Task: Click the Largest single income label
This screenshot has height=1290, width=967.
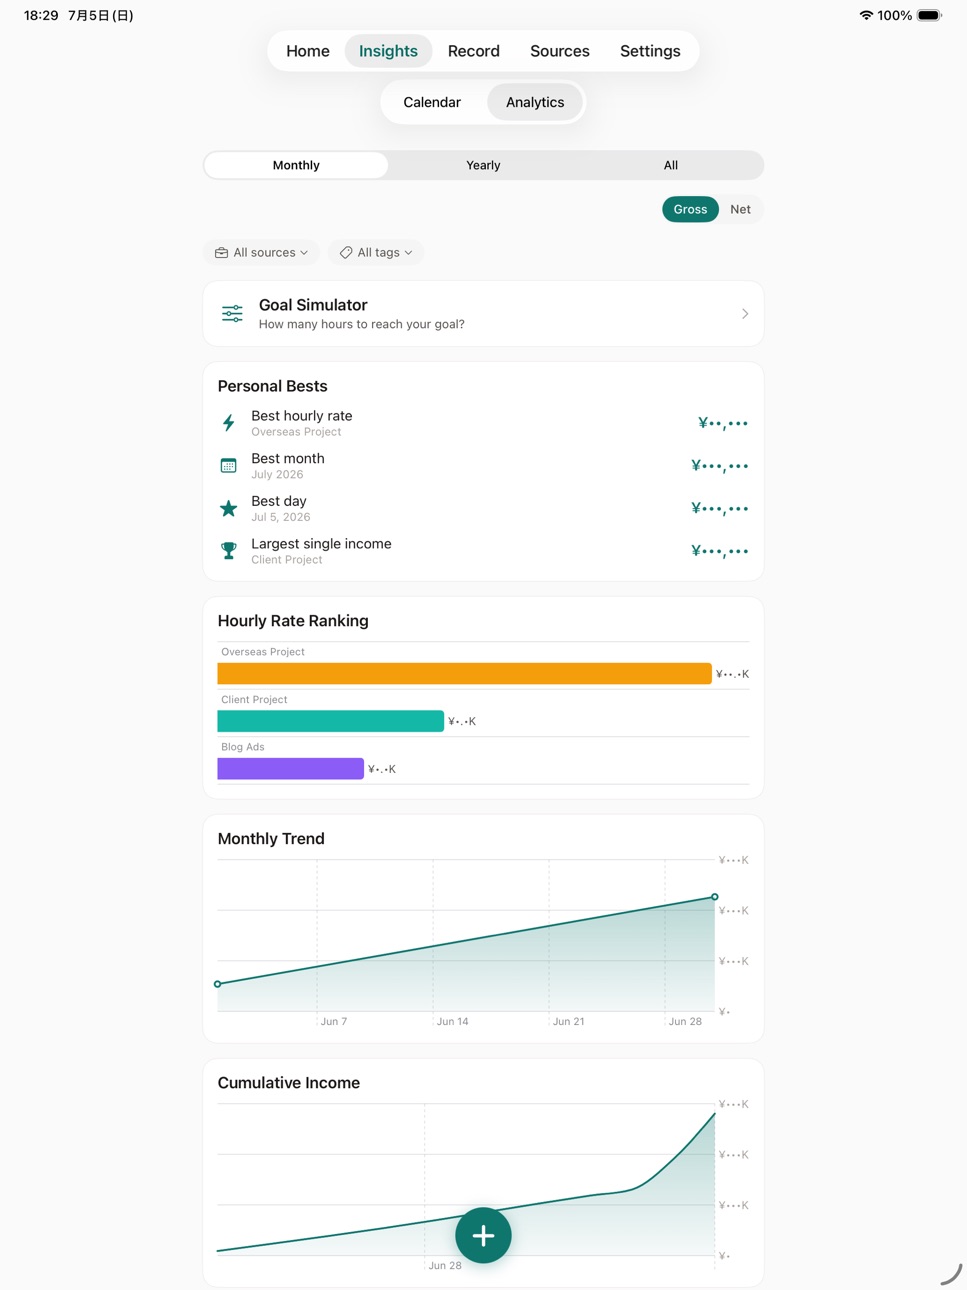Action: click(321, 544)
